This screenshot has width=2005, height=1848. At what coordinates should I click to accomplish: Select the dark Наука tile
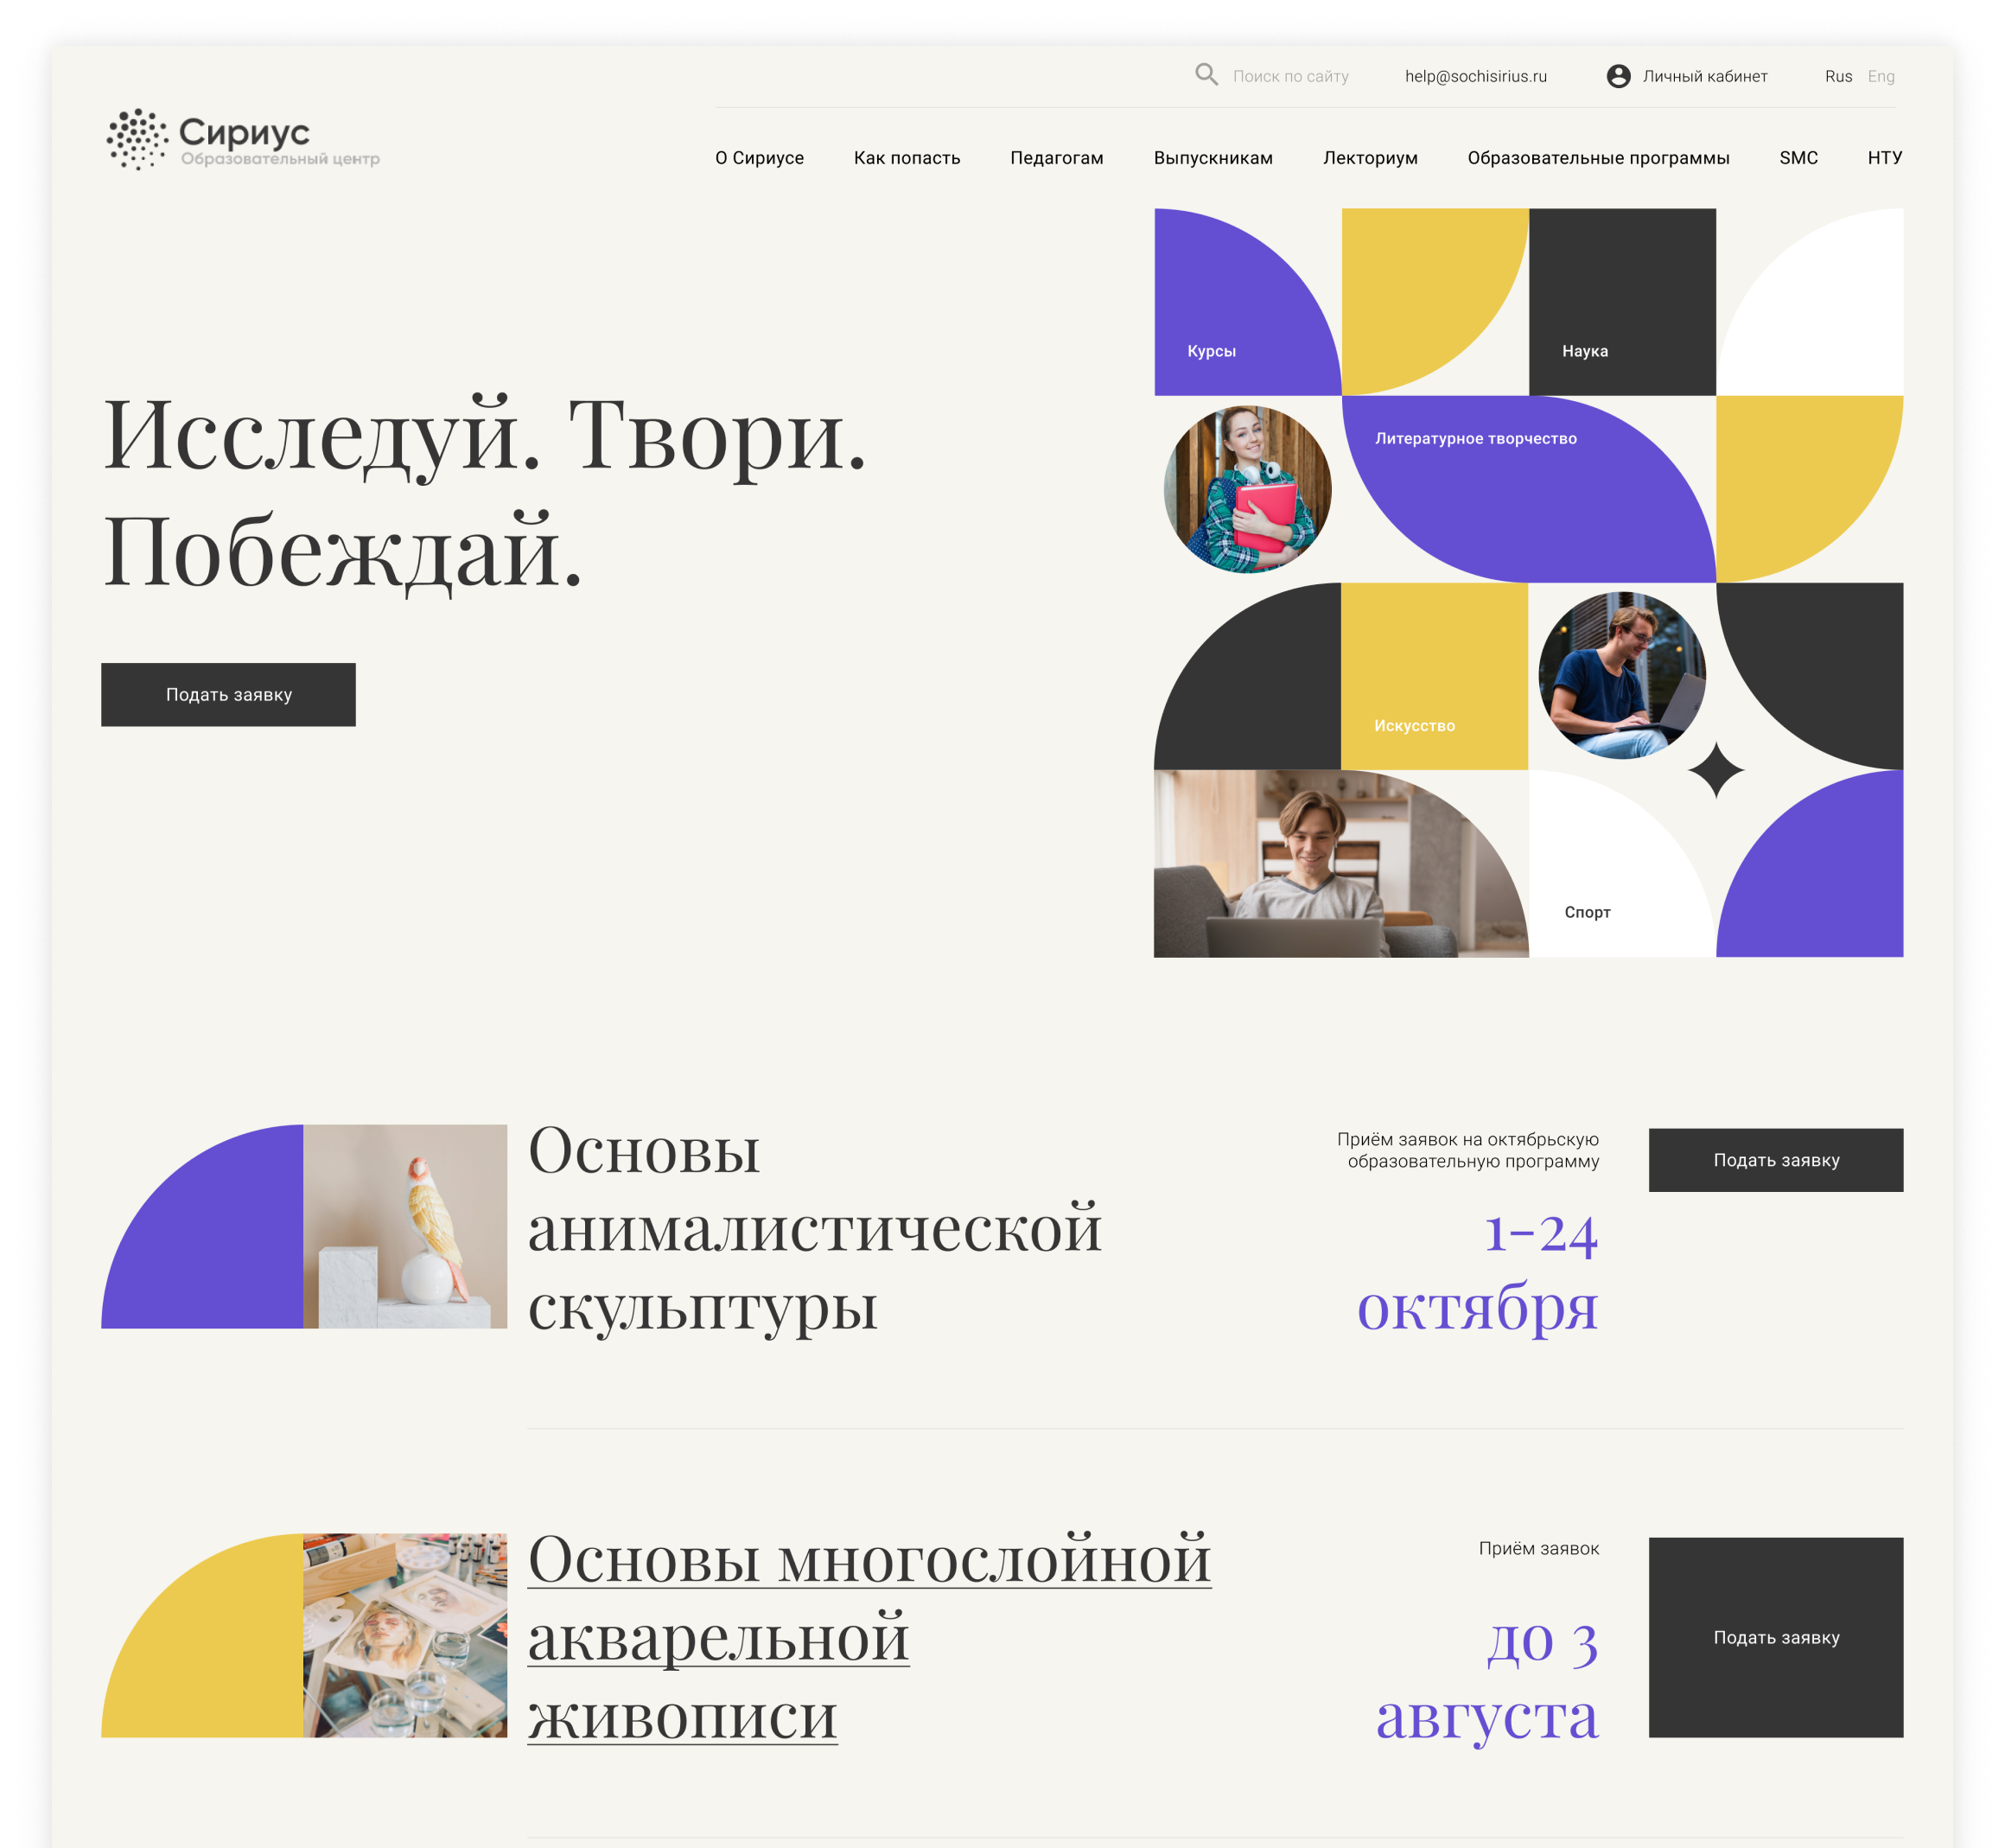pos(1621,301)
